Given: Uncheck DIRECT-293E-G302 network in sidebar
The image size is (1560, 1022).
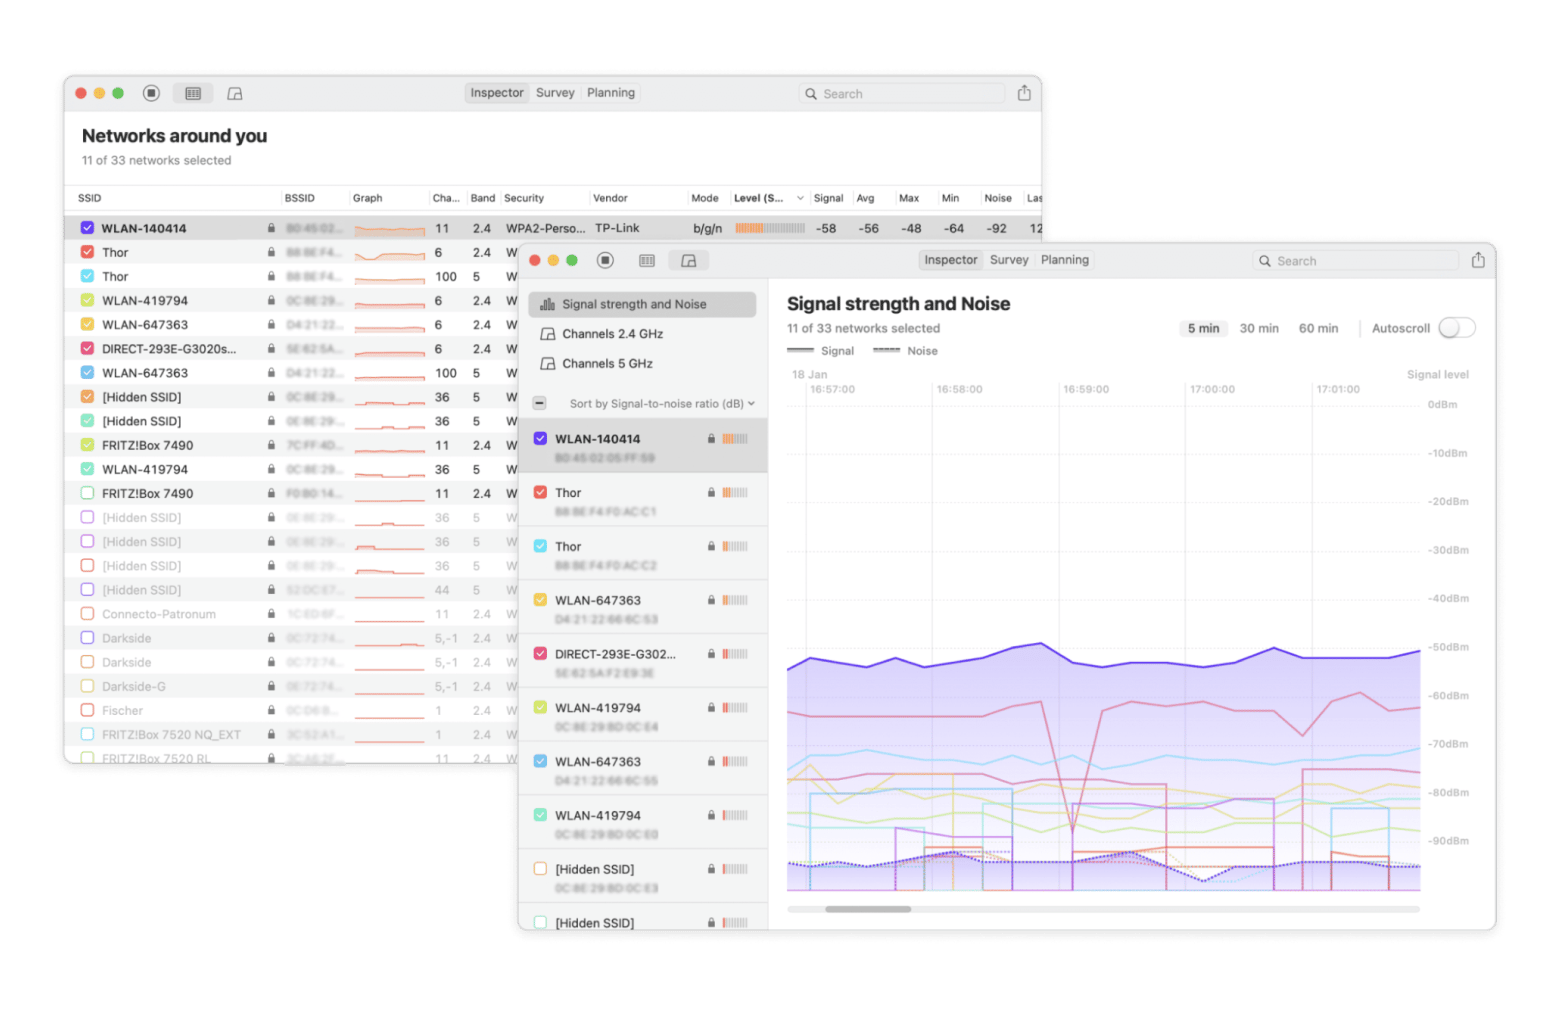Looking at the screenshot, I should 540,654.
